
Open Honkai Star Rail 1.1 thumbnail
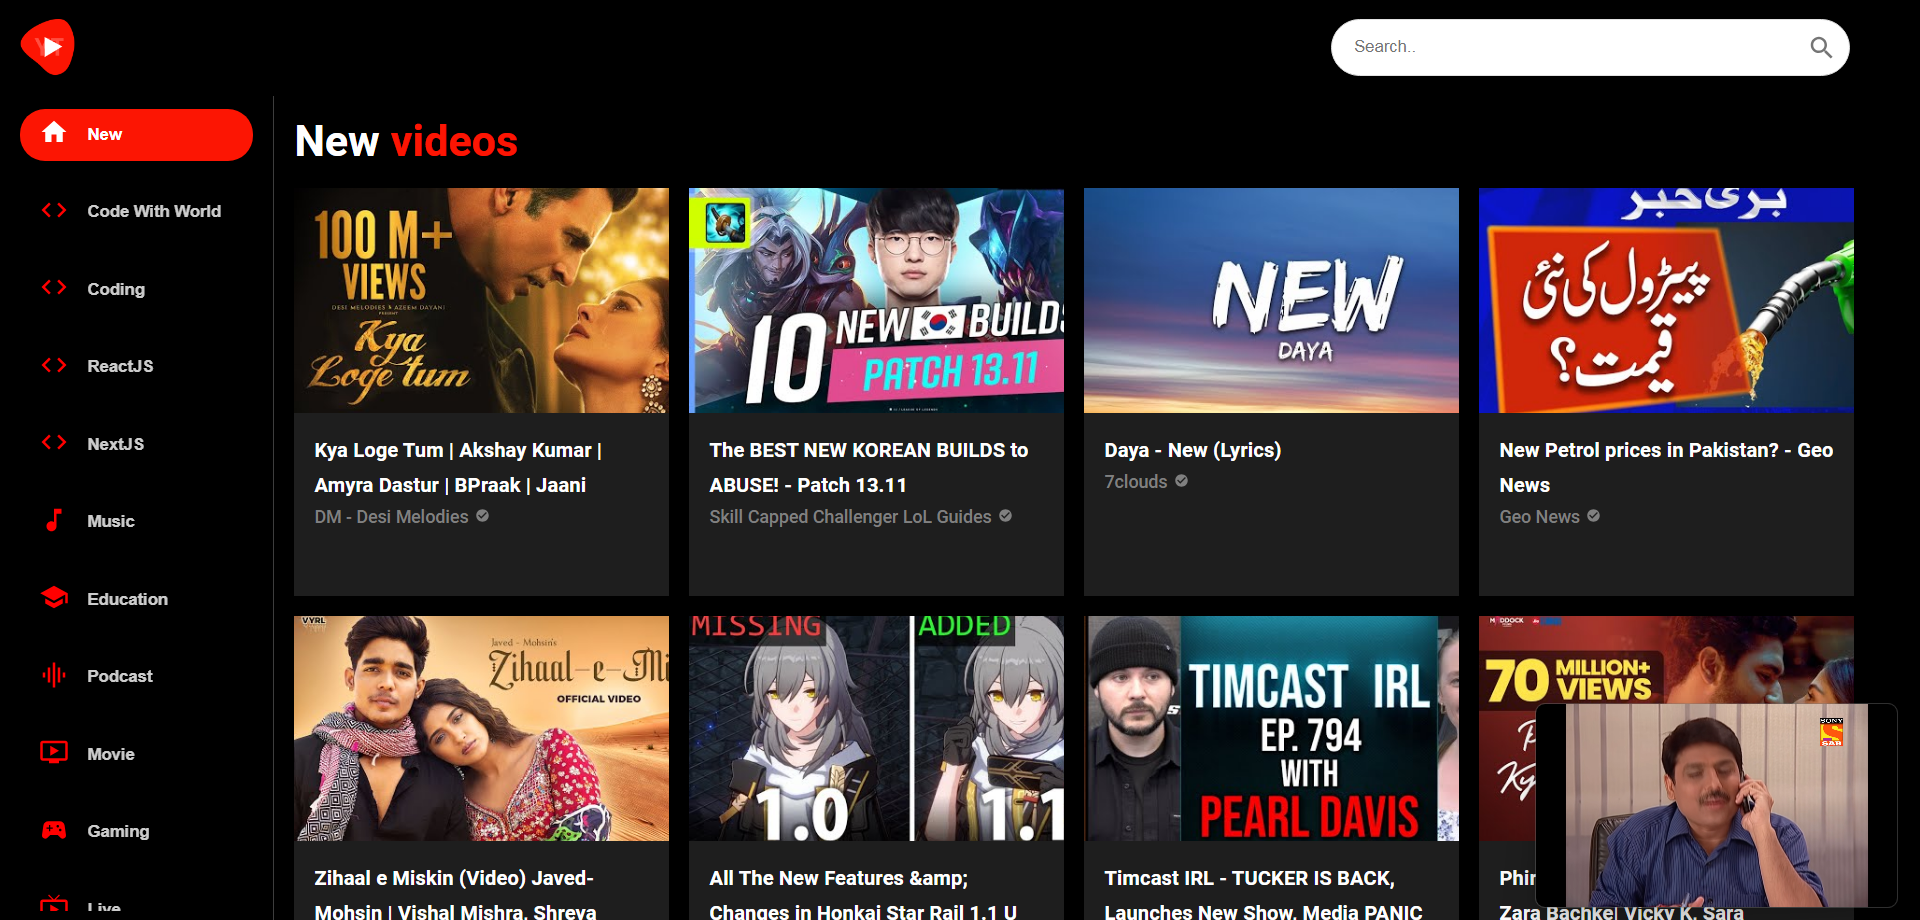876,728
